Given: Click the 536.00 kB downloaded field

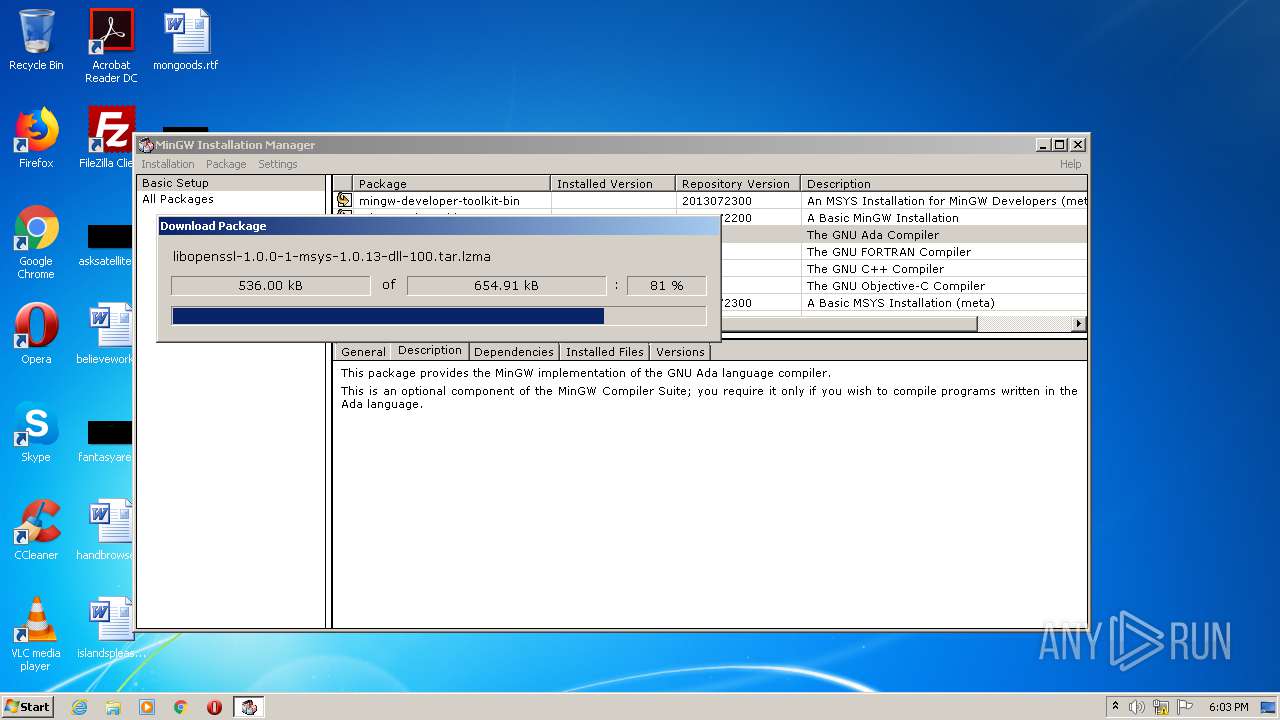Looking at the screenshot, I should [271, 286].
